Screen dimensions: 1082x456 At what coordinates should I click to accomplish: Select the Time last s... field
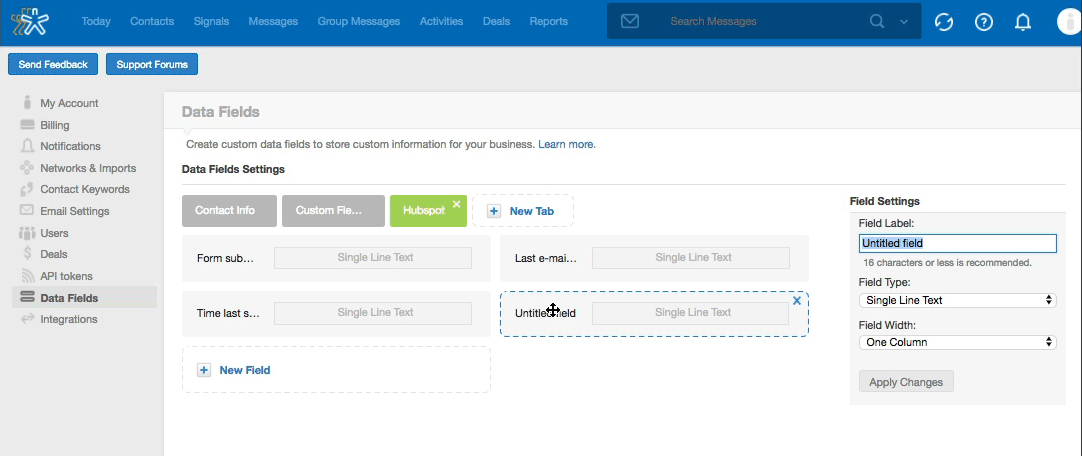click(336, 313)
